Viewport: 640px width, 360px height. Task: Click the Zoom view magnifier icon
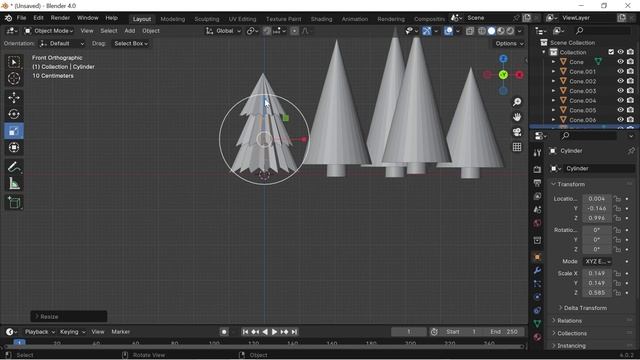517,102
